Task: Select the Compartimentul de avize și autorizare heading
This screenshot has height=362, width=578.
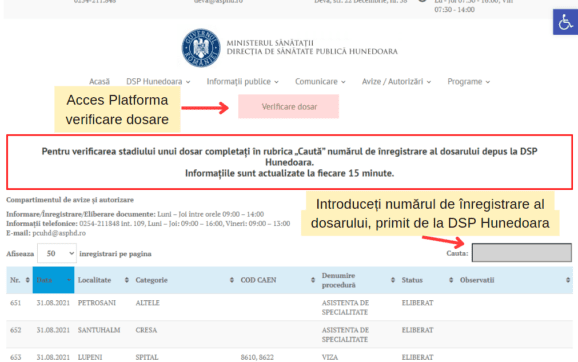Action: coord(70,200)
